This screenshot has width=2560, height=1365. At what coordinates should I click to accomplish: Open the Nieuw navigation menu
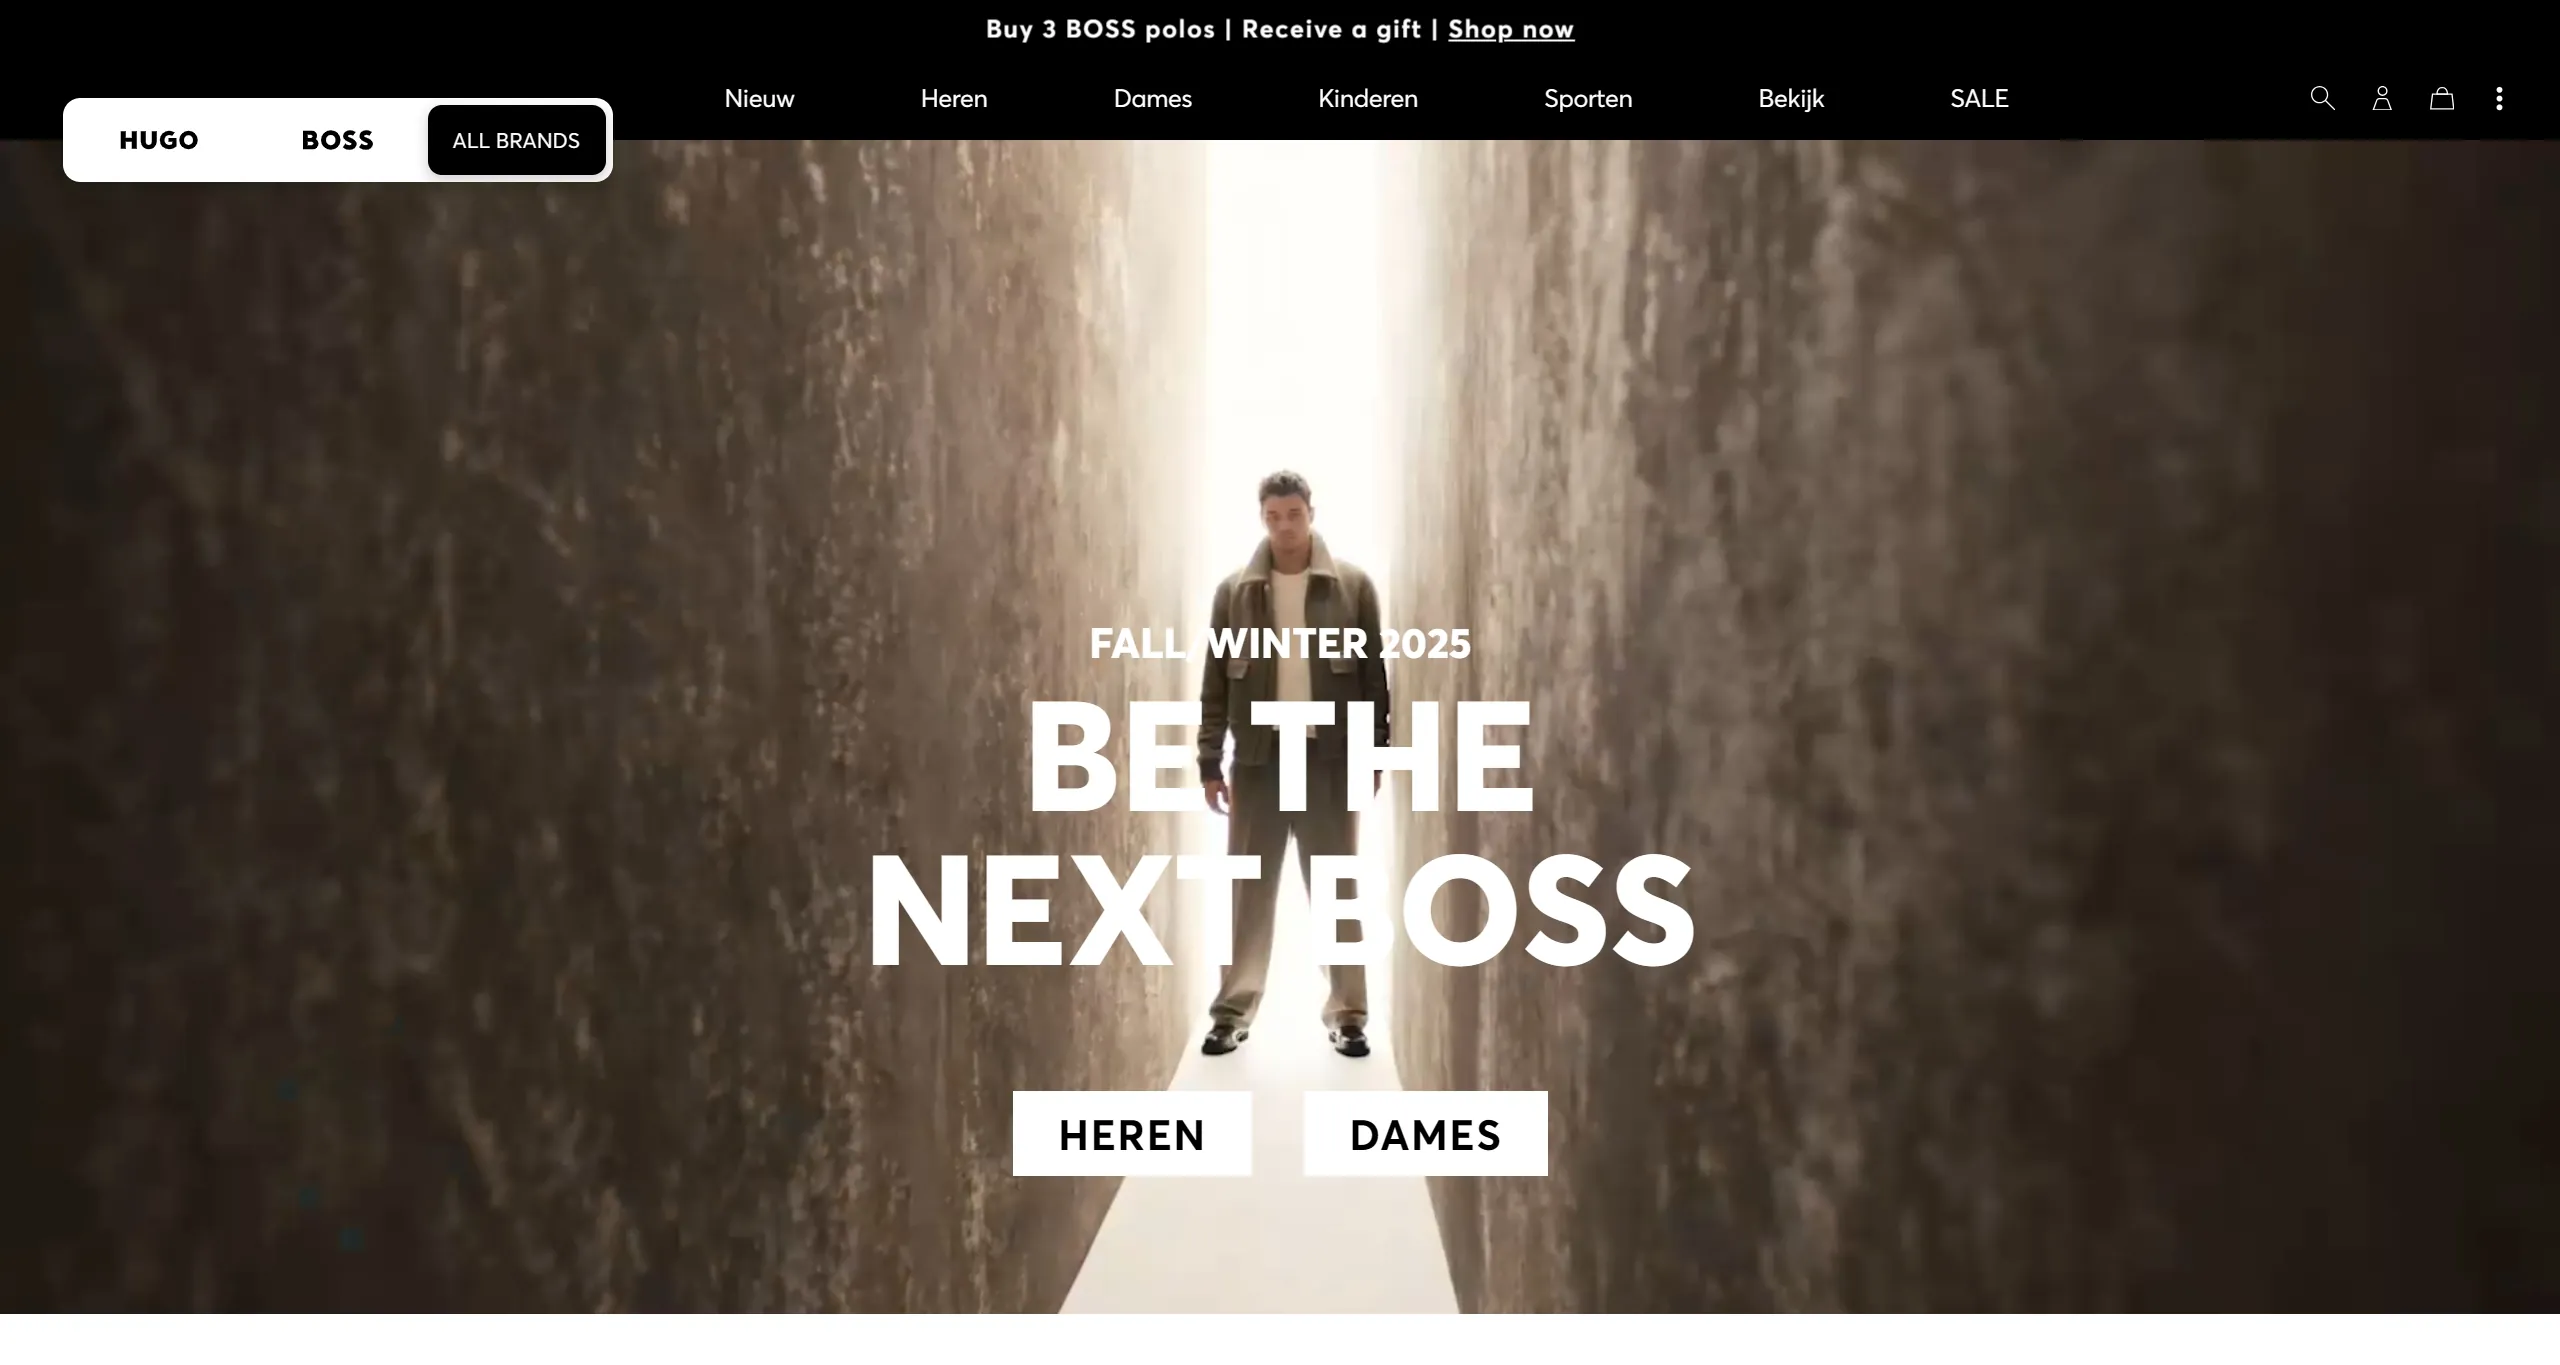pyautogui.click(x=759, y=98)
